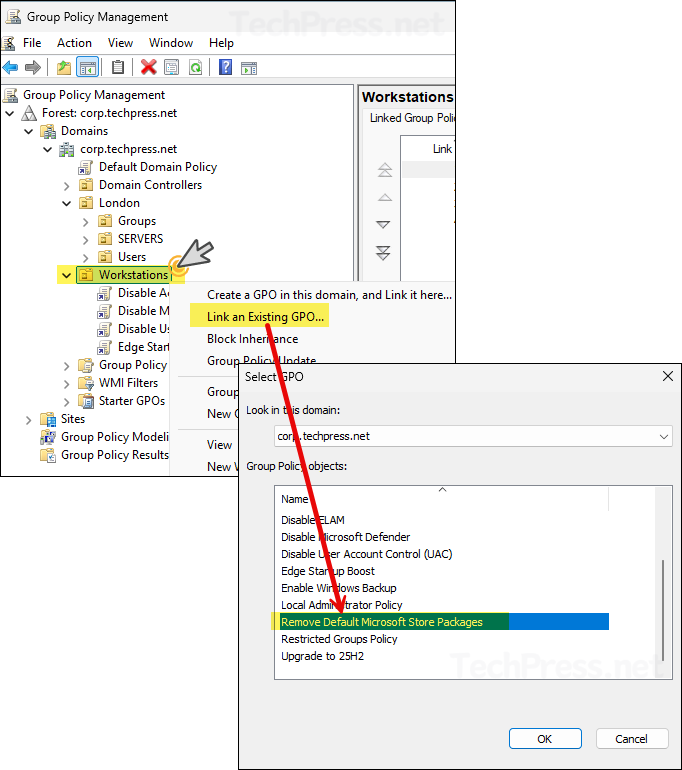Screen dimensions: 682x770
Task: Click the GPO list vertical scrollbar
Action: pos(663,610)
